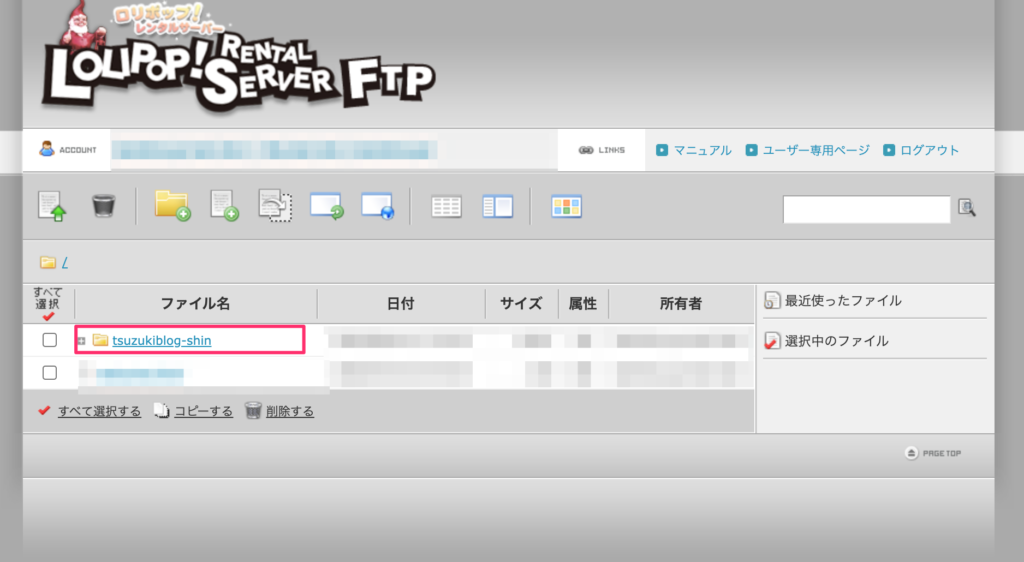
Task: Open 最近使ったファイル panel
Action: point(842,301)
